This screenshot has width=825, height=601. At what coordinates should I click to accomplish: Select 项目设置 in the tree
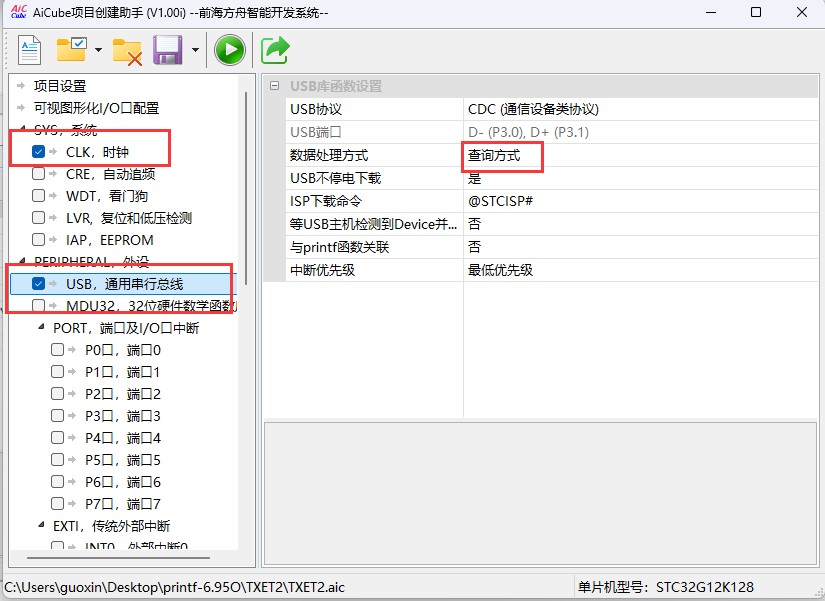(x=60, y=86)
